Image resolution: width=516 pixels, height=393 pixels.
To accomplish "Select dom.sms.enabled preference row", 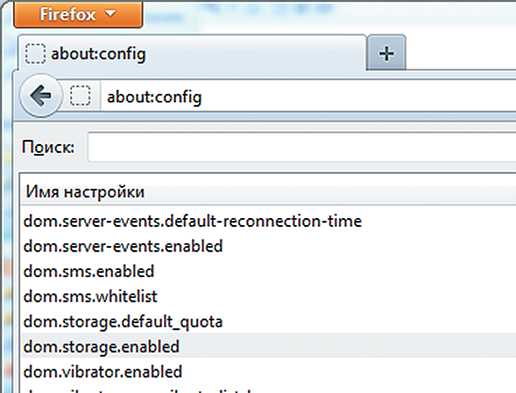I will (269, 271).
